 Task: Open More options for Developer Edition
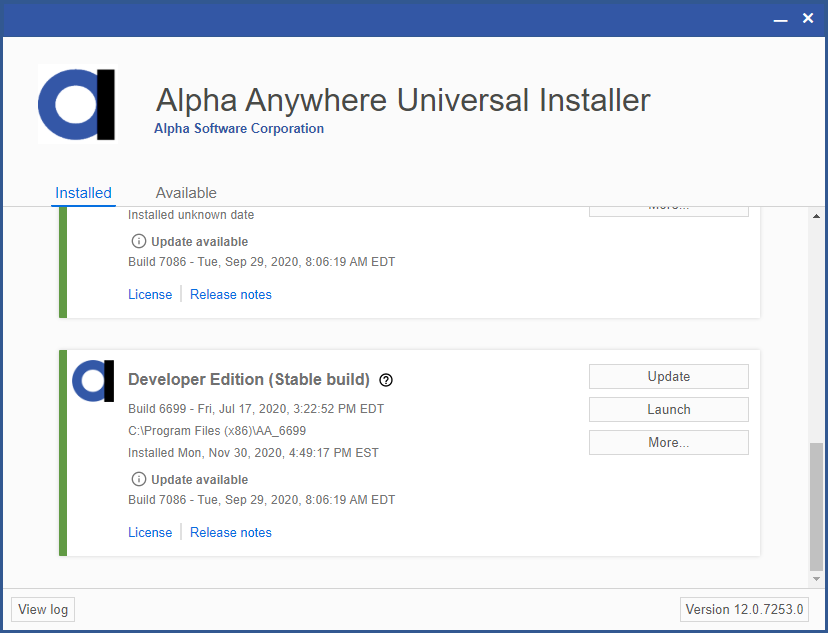[669, 442]
